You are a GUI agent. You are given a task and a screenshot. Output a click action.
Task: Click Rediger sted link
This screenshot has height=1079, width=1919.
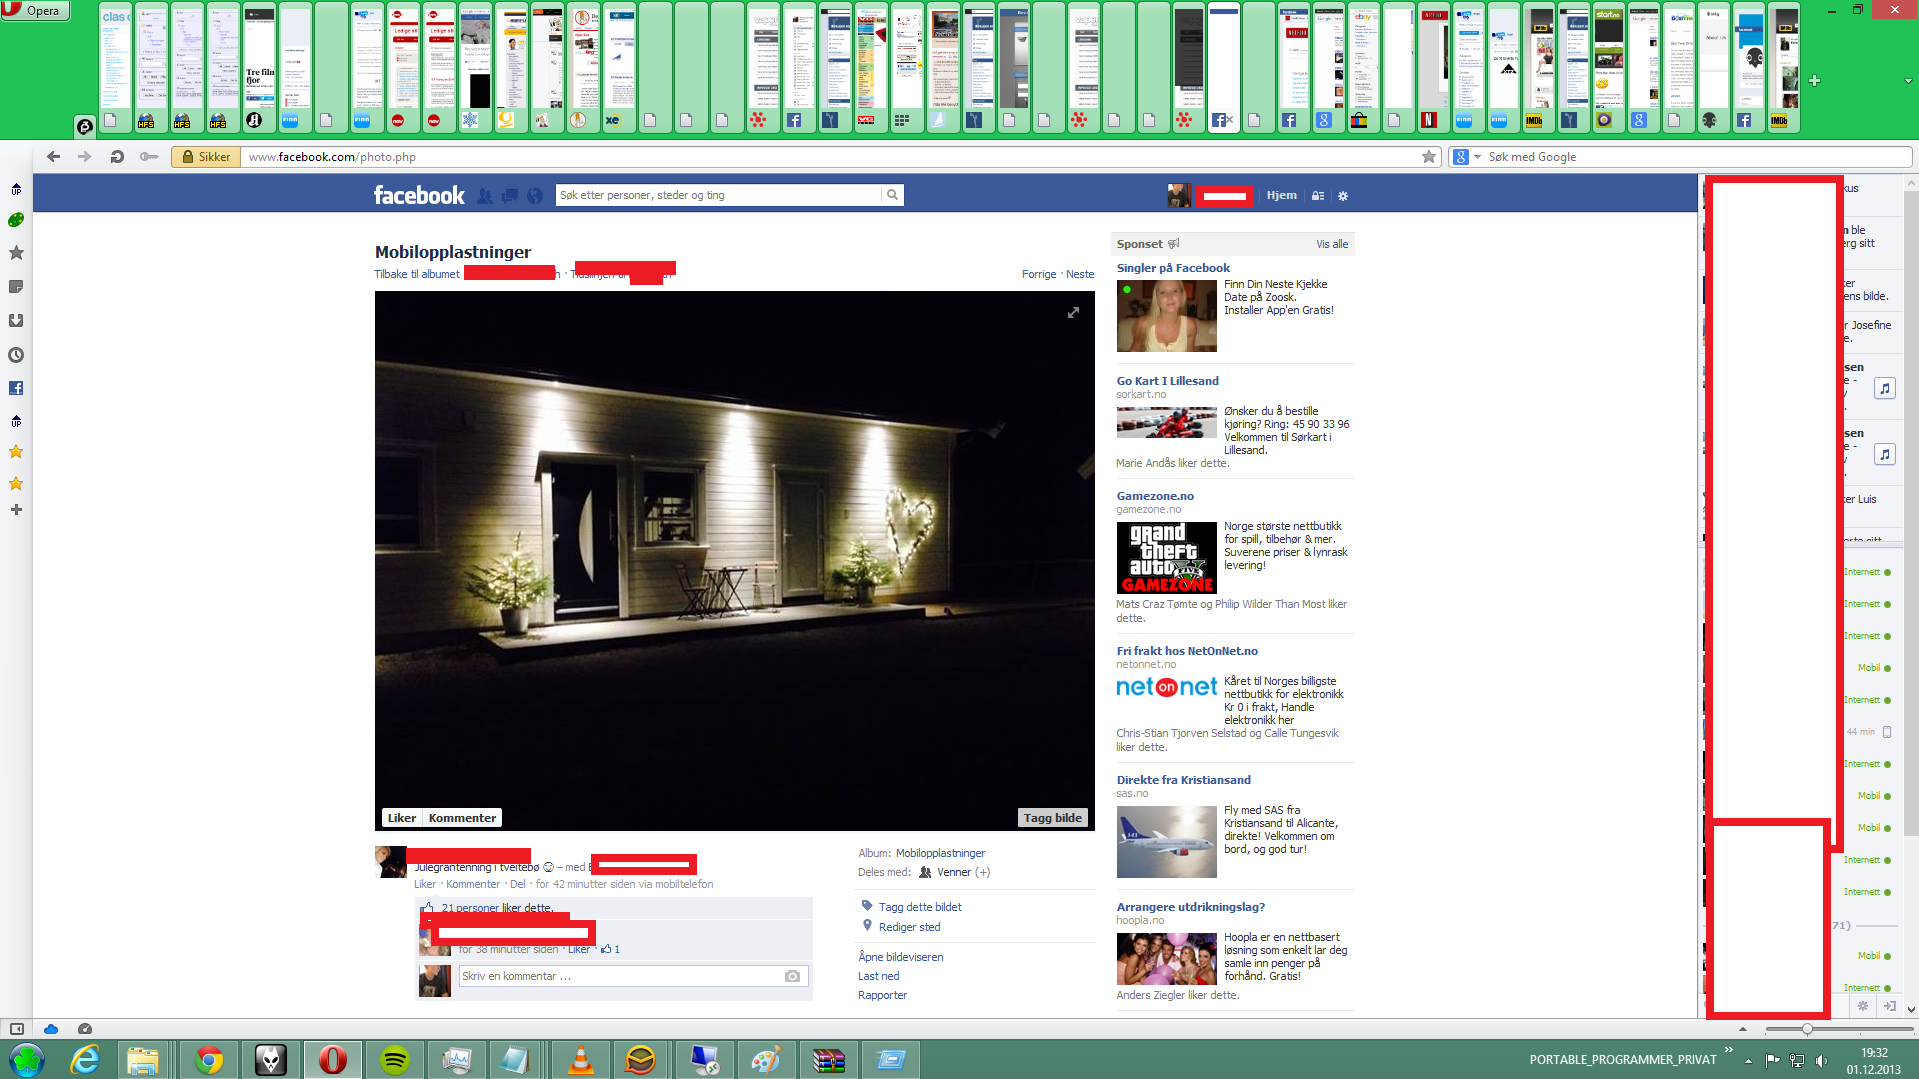coord(909,927)
